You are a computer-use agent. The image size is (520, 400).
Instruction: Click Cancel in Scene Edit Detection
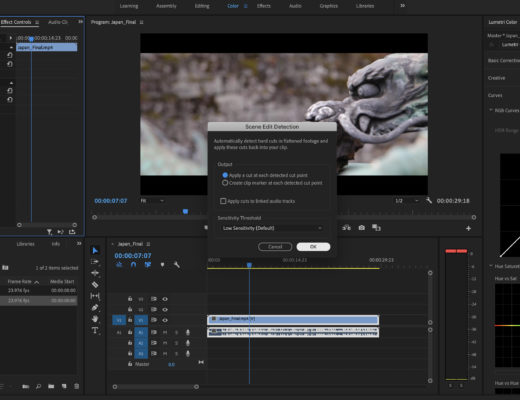coord(275,247)
